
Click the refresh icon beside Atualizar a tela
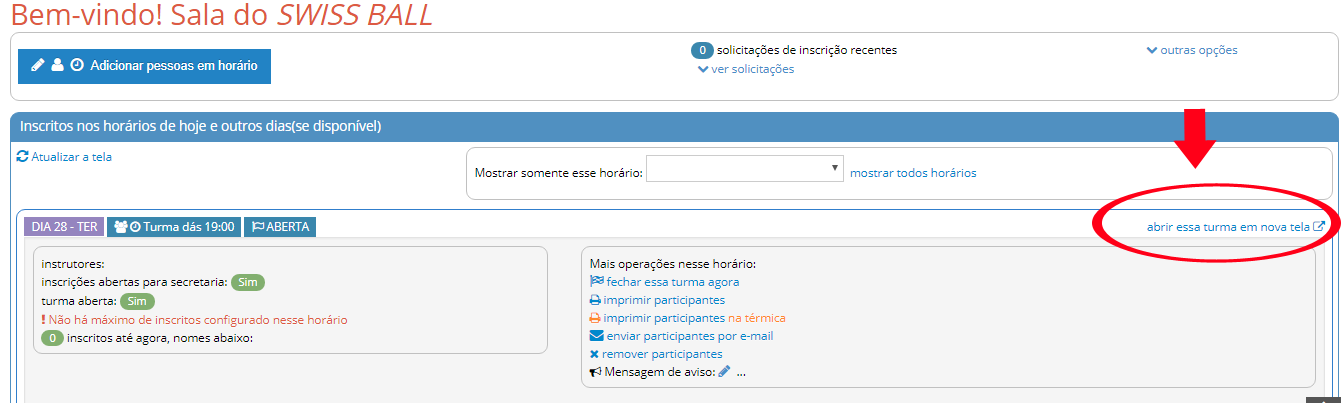(23, 157)
